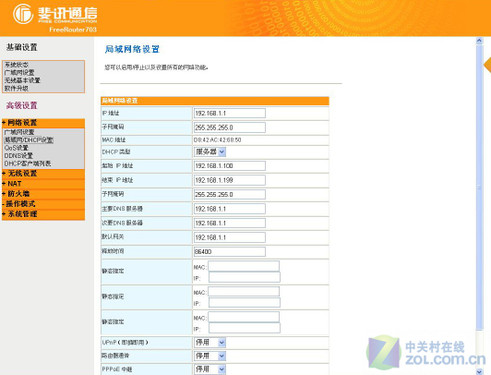Click the 基础设置 sidebar heading
Screen dimensions: 491x375
pos(22,47)
